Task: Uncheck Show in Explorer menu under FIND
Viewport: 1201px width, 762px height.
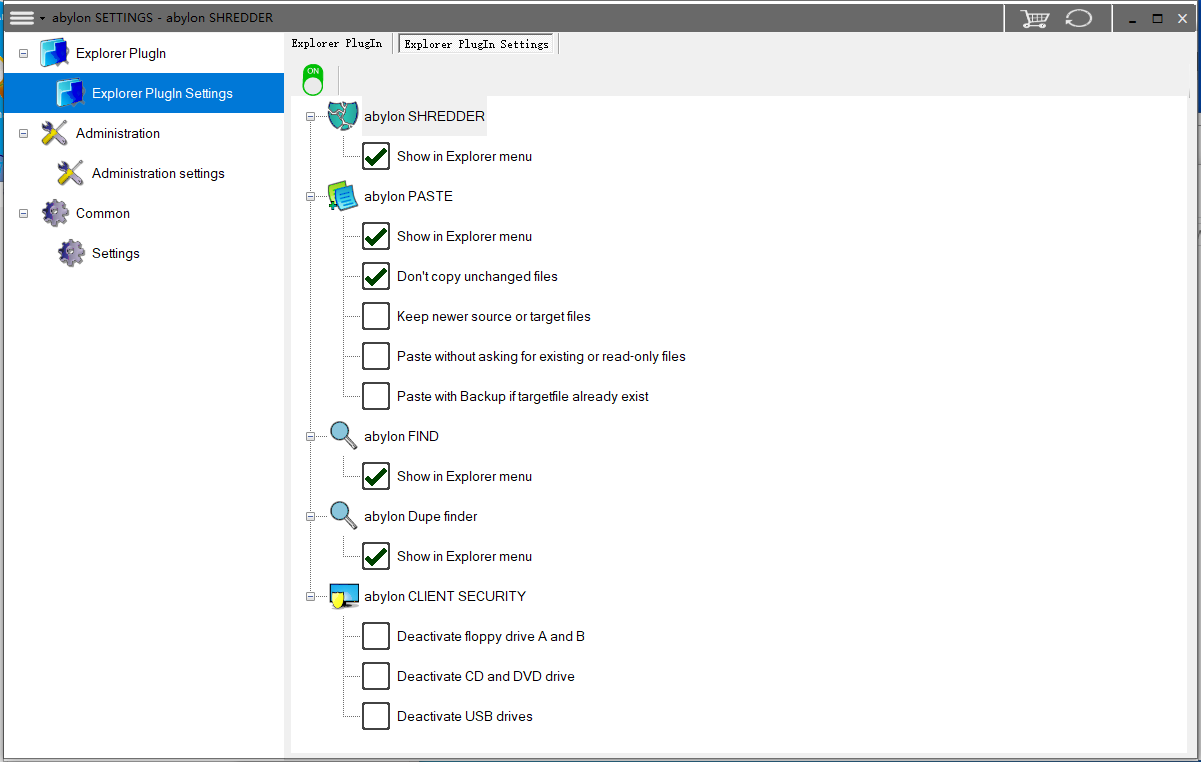Action: pos(376,476)
